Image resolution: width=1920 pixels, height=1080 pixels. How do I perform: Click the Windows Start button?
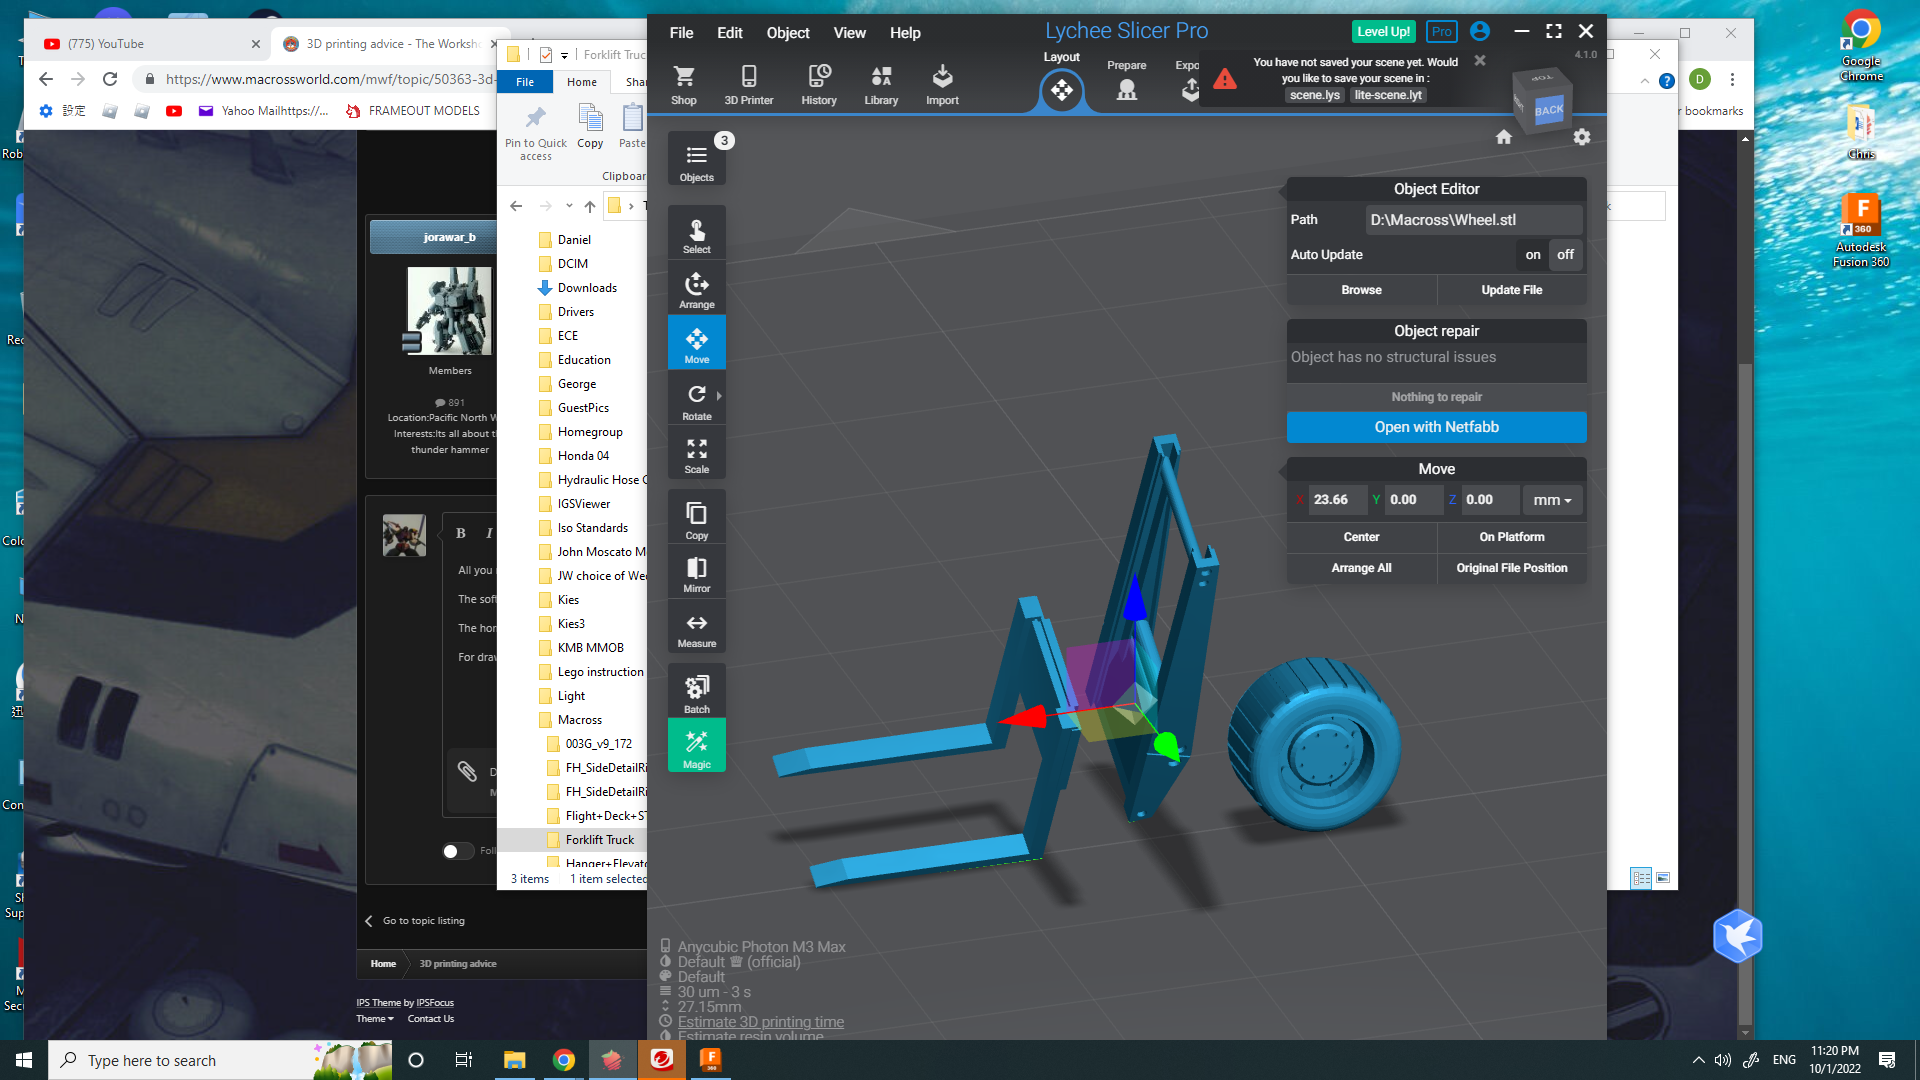(x=24, y=1060)
